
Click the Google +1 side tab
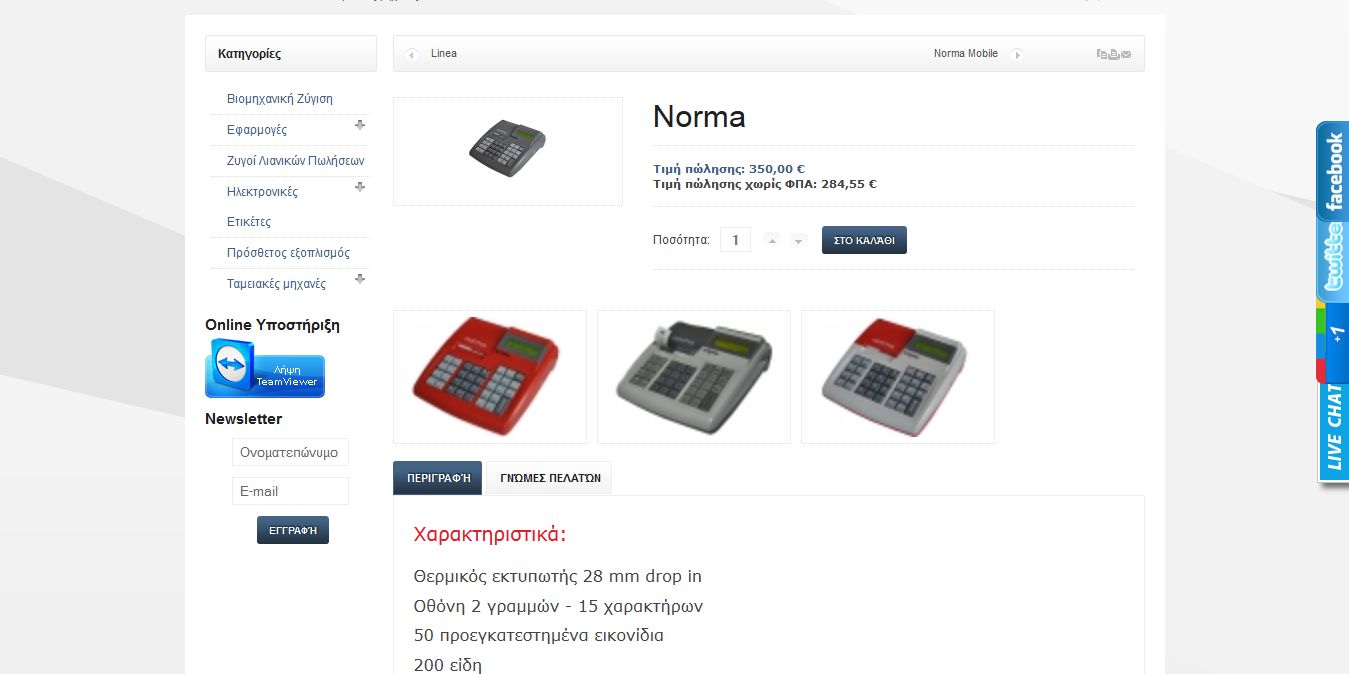[x=1332, y=343]
